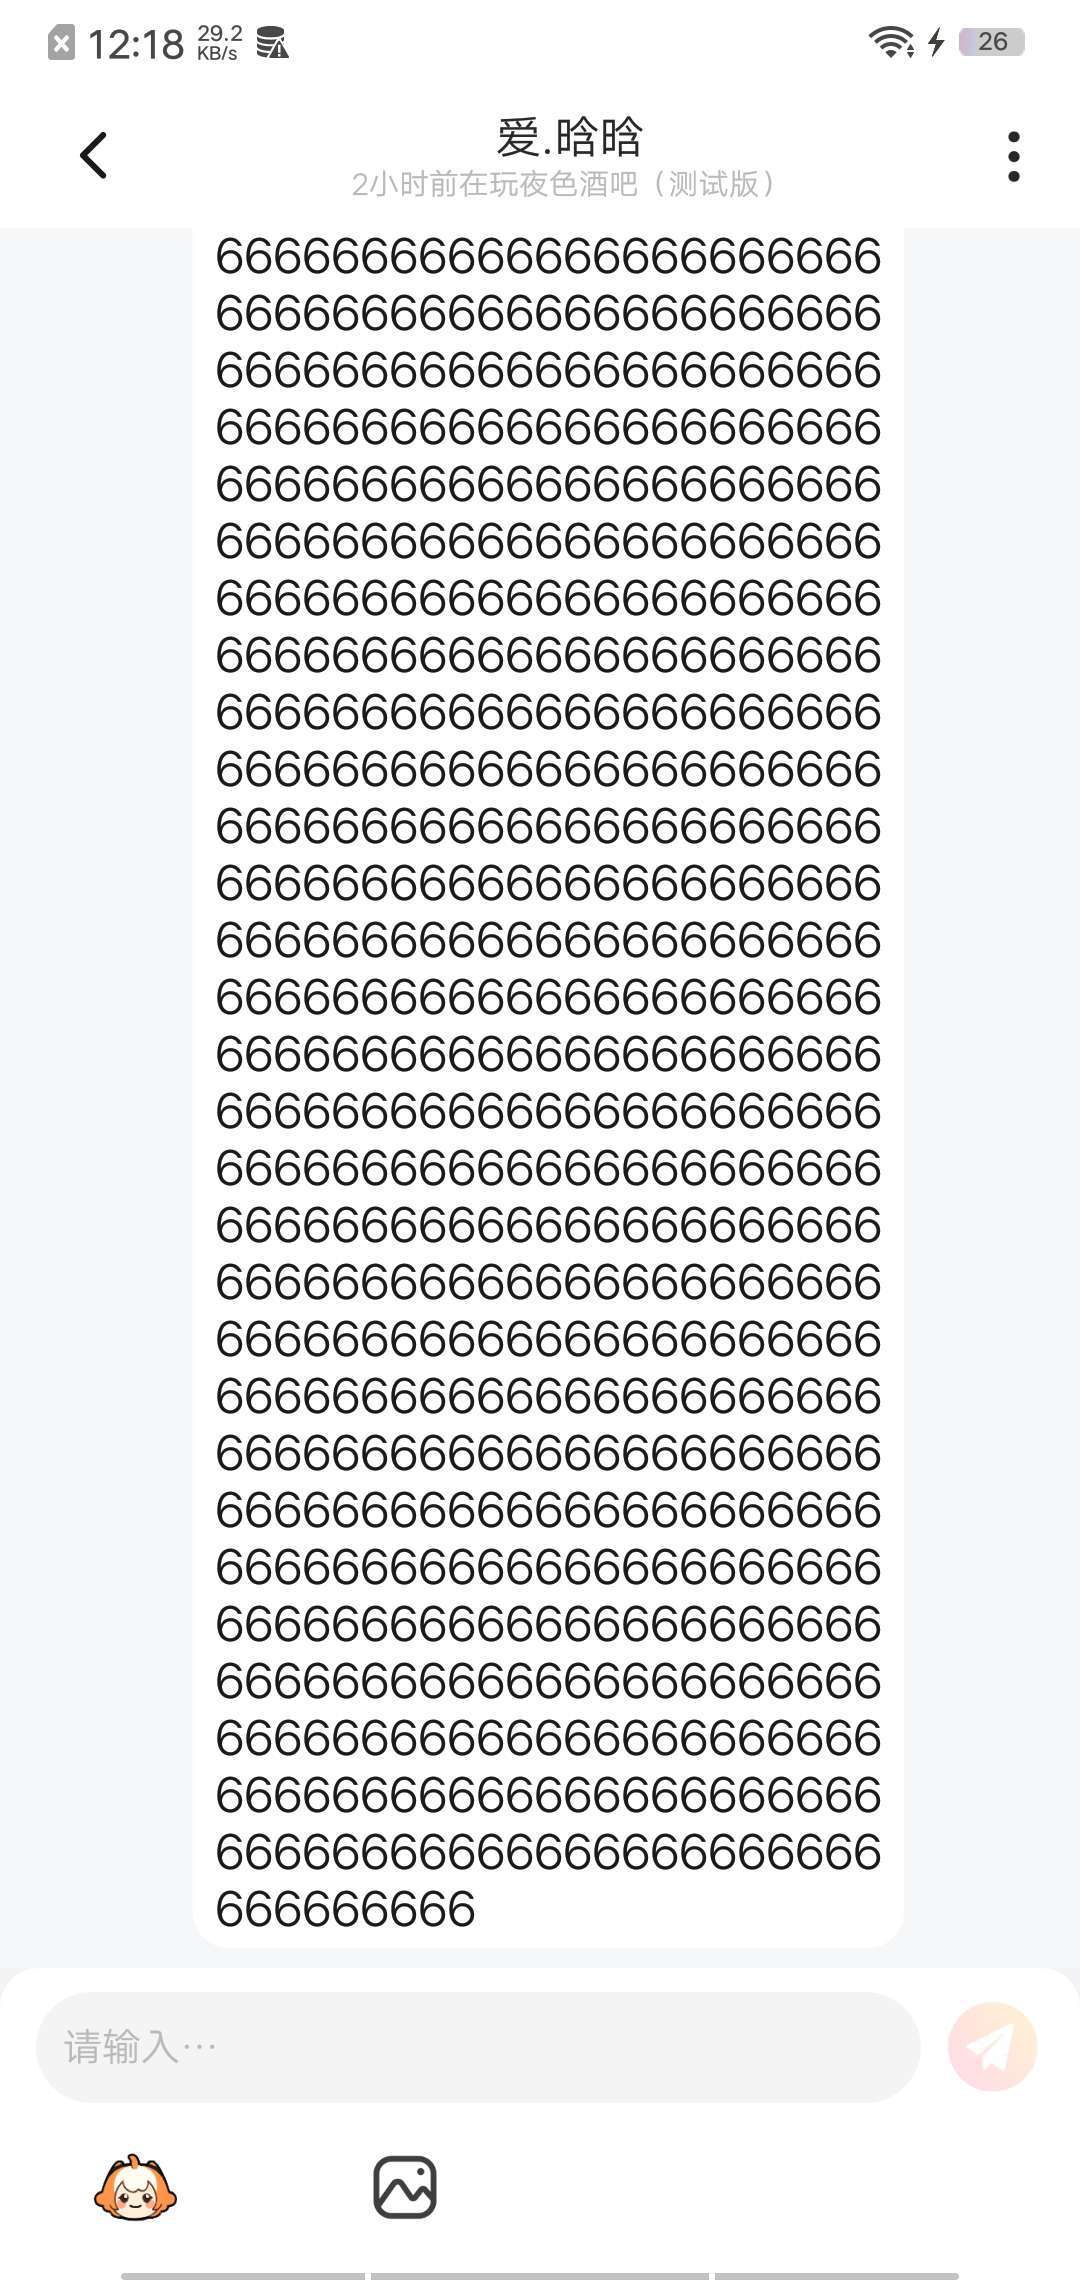Select the long 666 message bubble
1080x2280 pixels.
548,1087
